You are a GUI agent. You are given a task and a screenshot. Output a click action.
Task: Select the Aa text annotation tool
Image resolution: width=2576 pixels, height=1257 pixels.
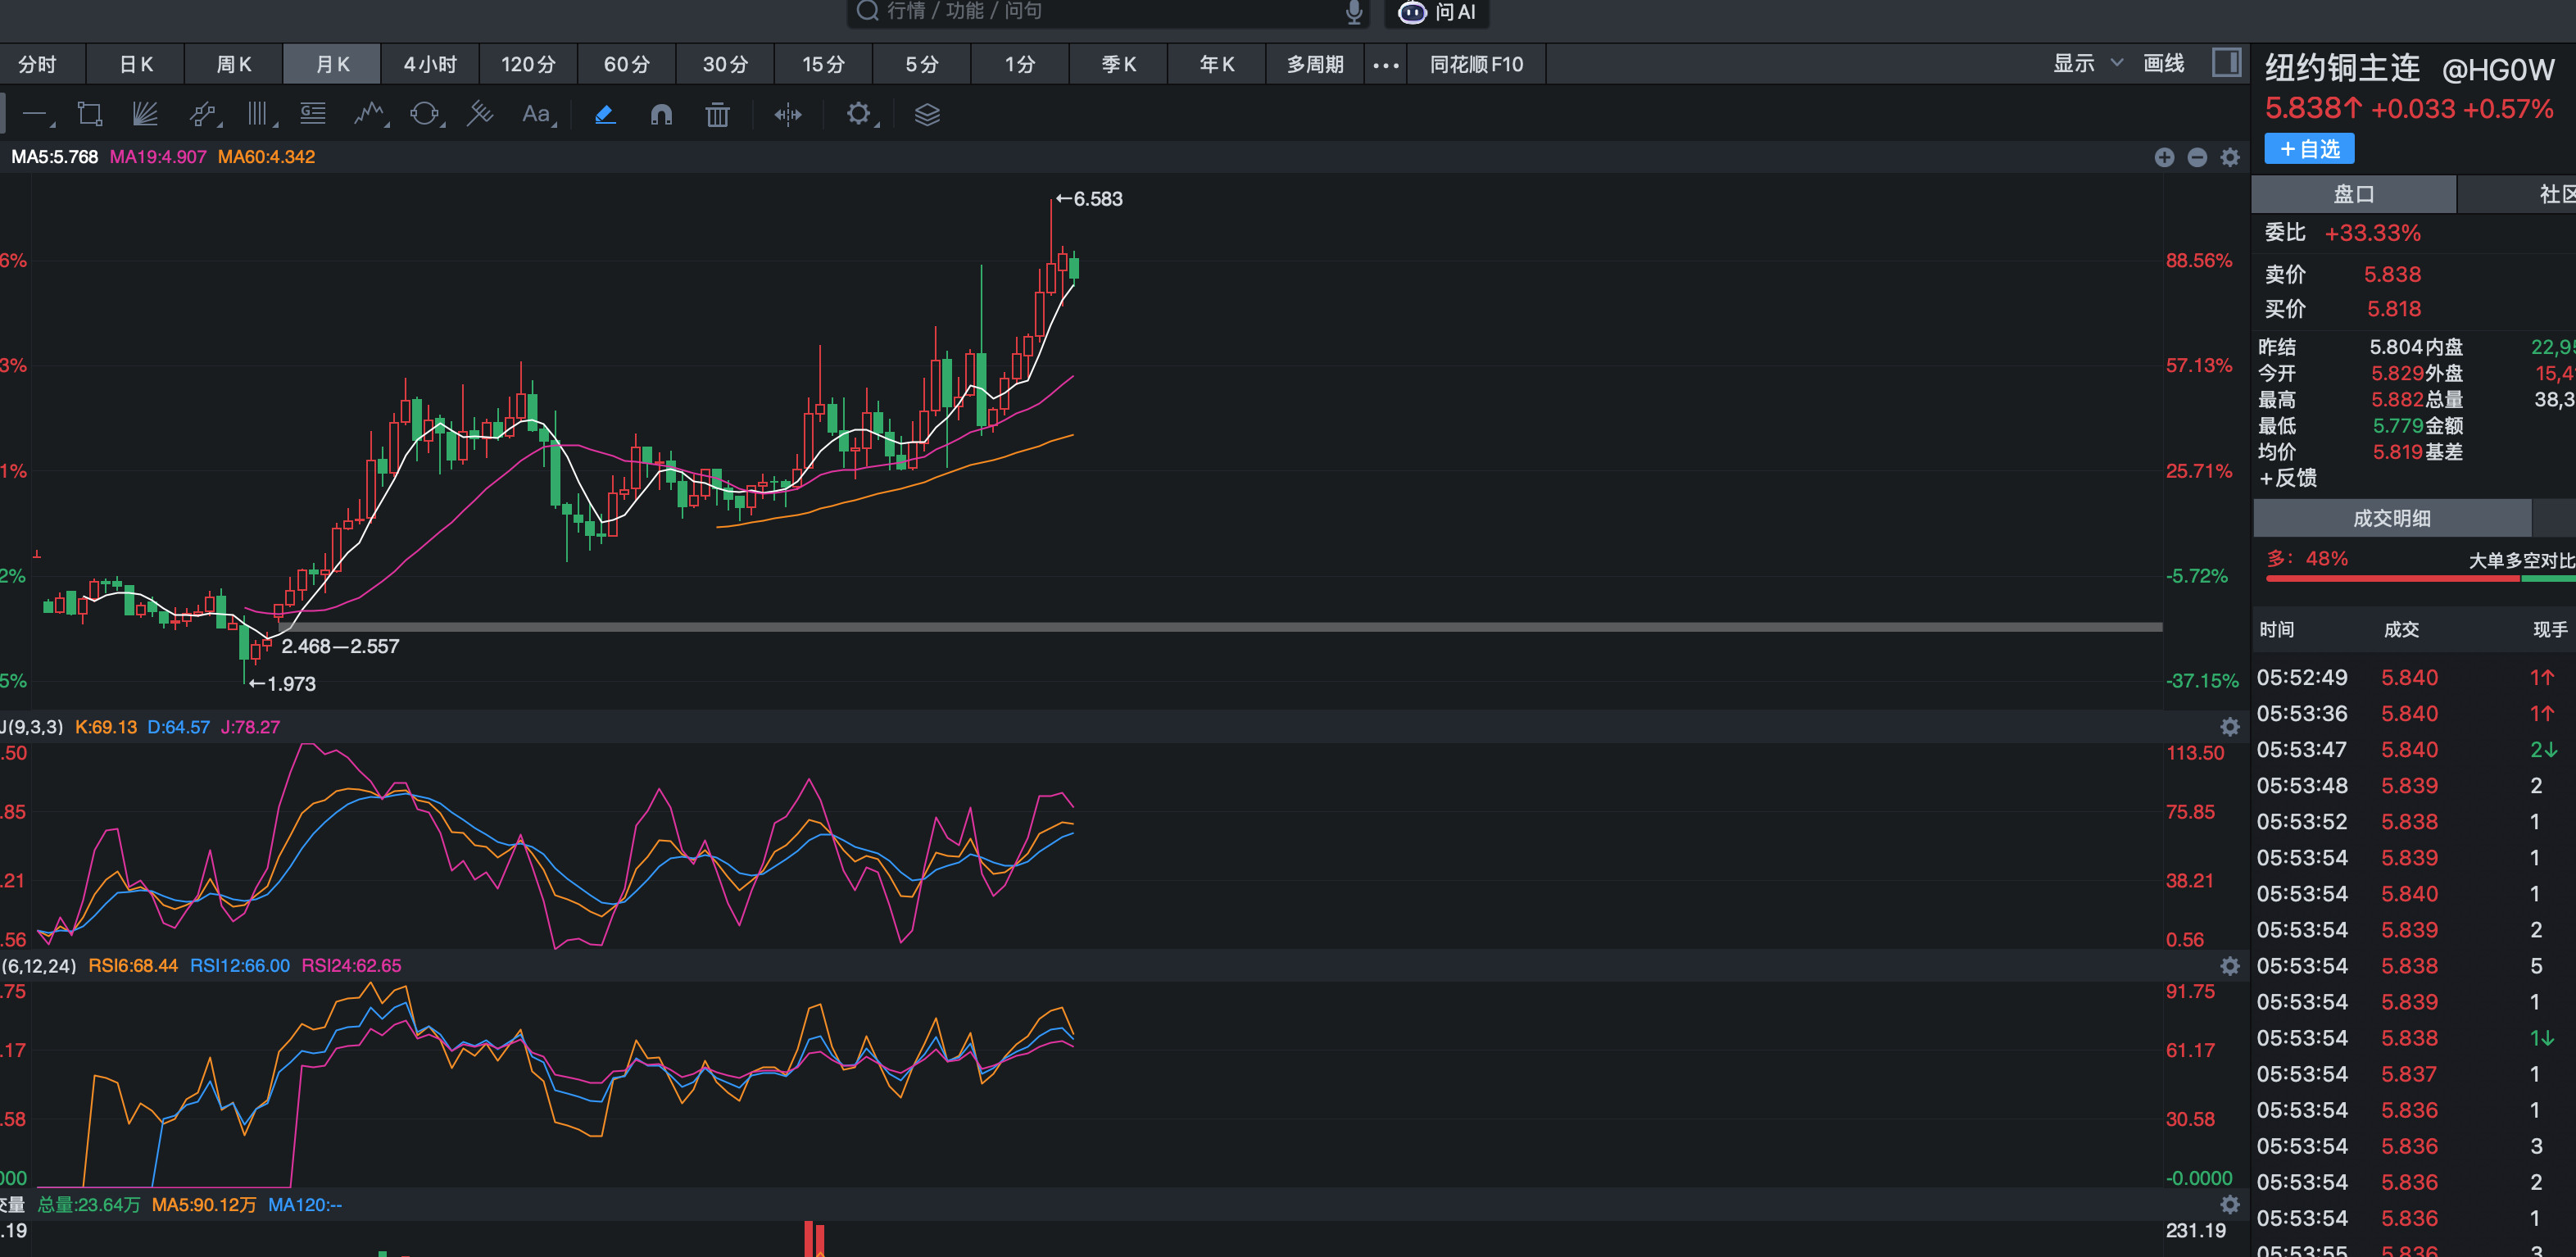tap(537, 114)
